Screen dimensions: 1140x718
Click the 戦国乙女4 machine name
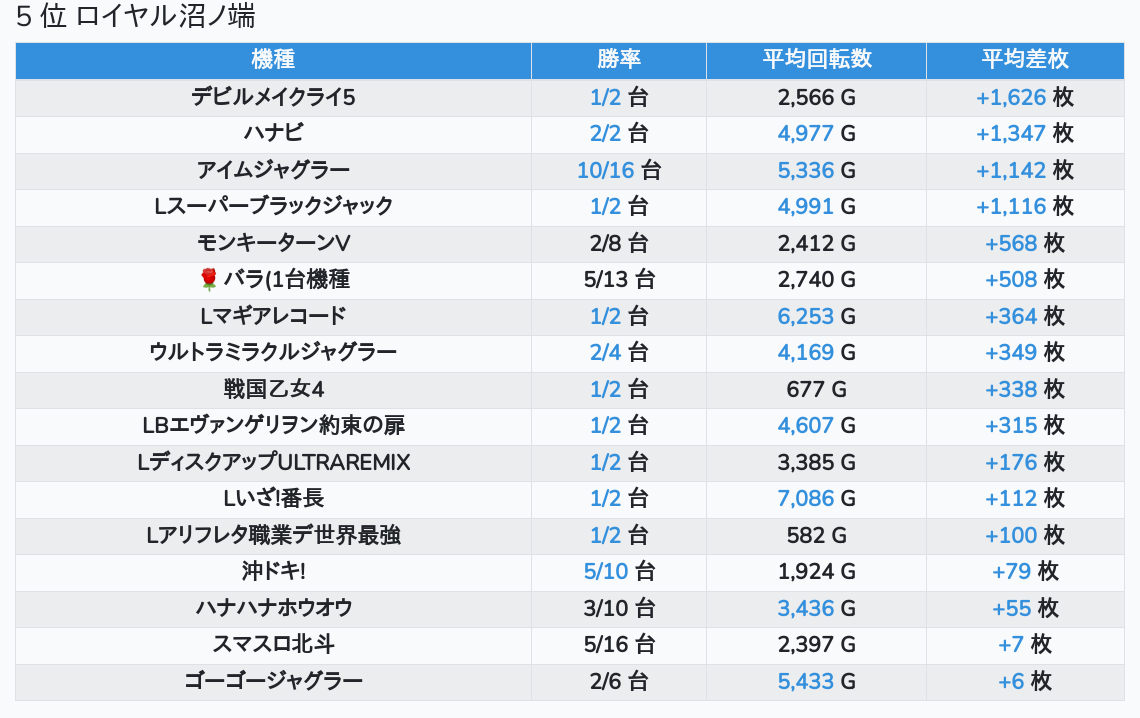[x=273, y=389]
